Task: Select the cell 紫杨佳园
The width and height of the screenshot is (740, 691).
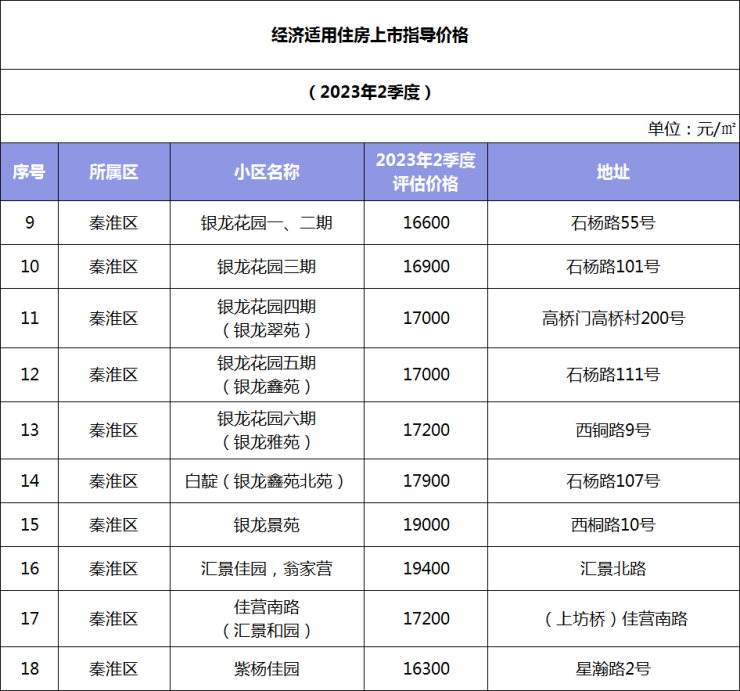Action: tap(266, 669)
